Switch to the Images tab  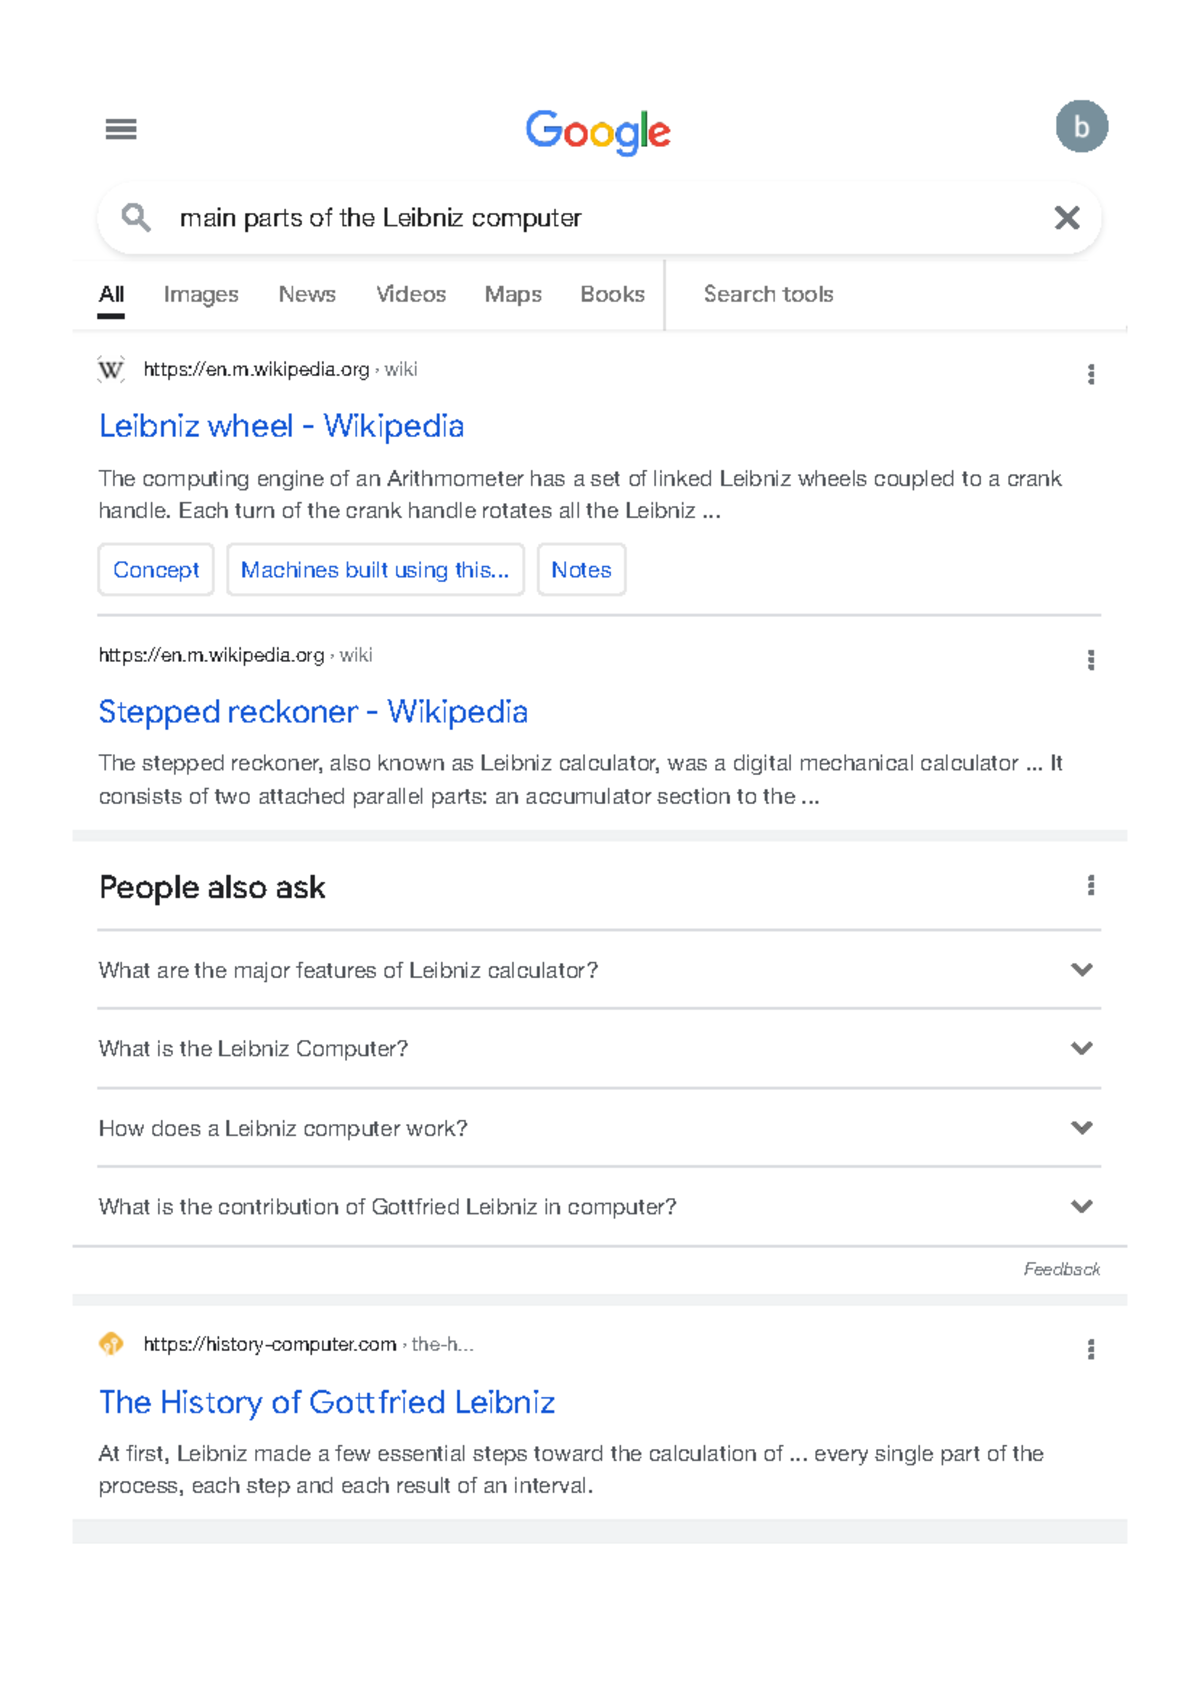(201, 294)
